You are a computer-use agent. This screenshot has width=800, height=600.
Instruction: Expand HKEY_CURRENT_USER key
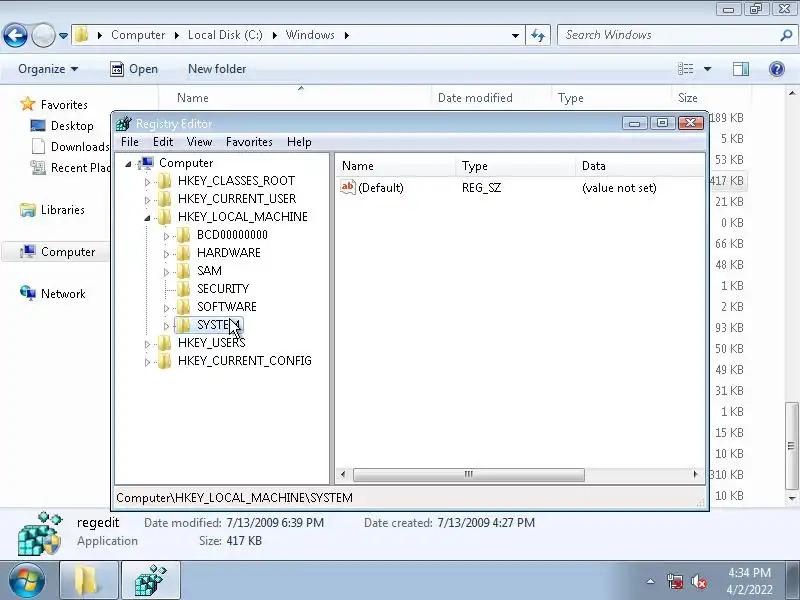click(x=147, y=199)
